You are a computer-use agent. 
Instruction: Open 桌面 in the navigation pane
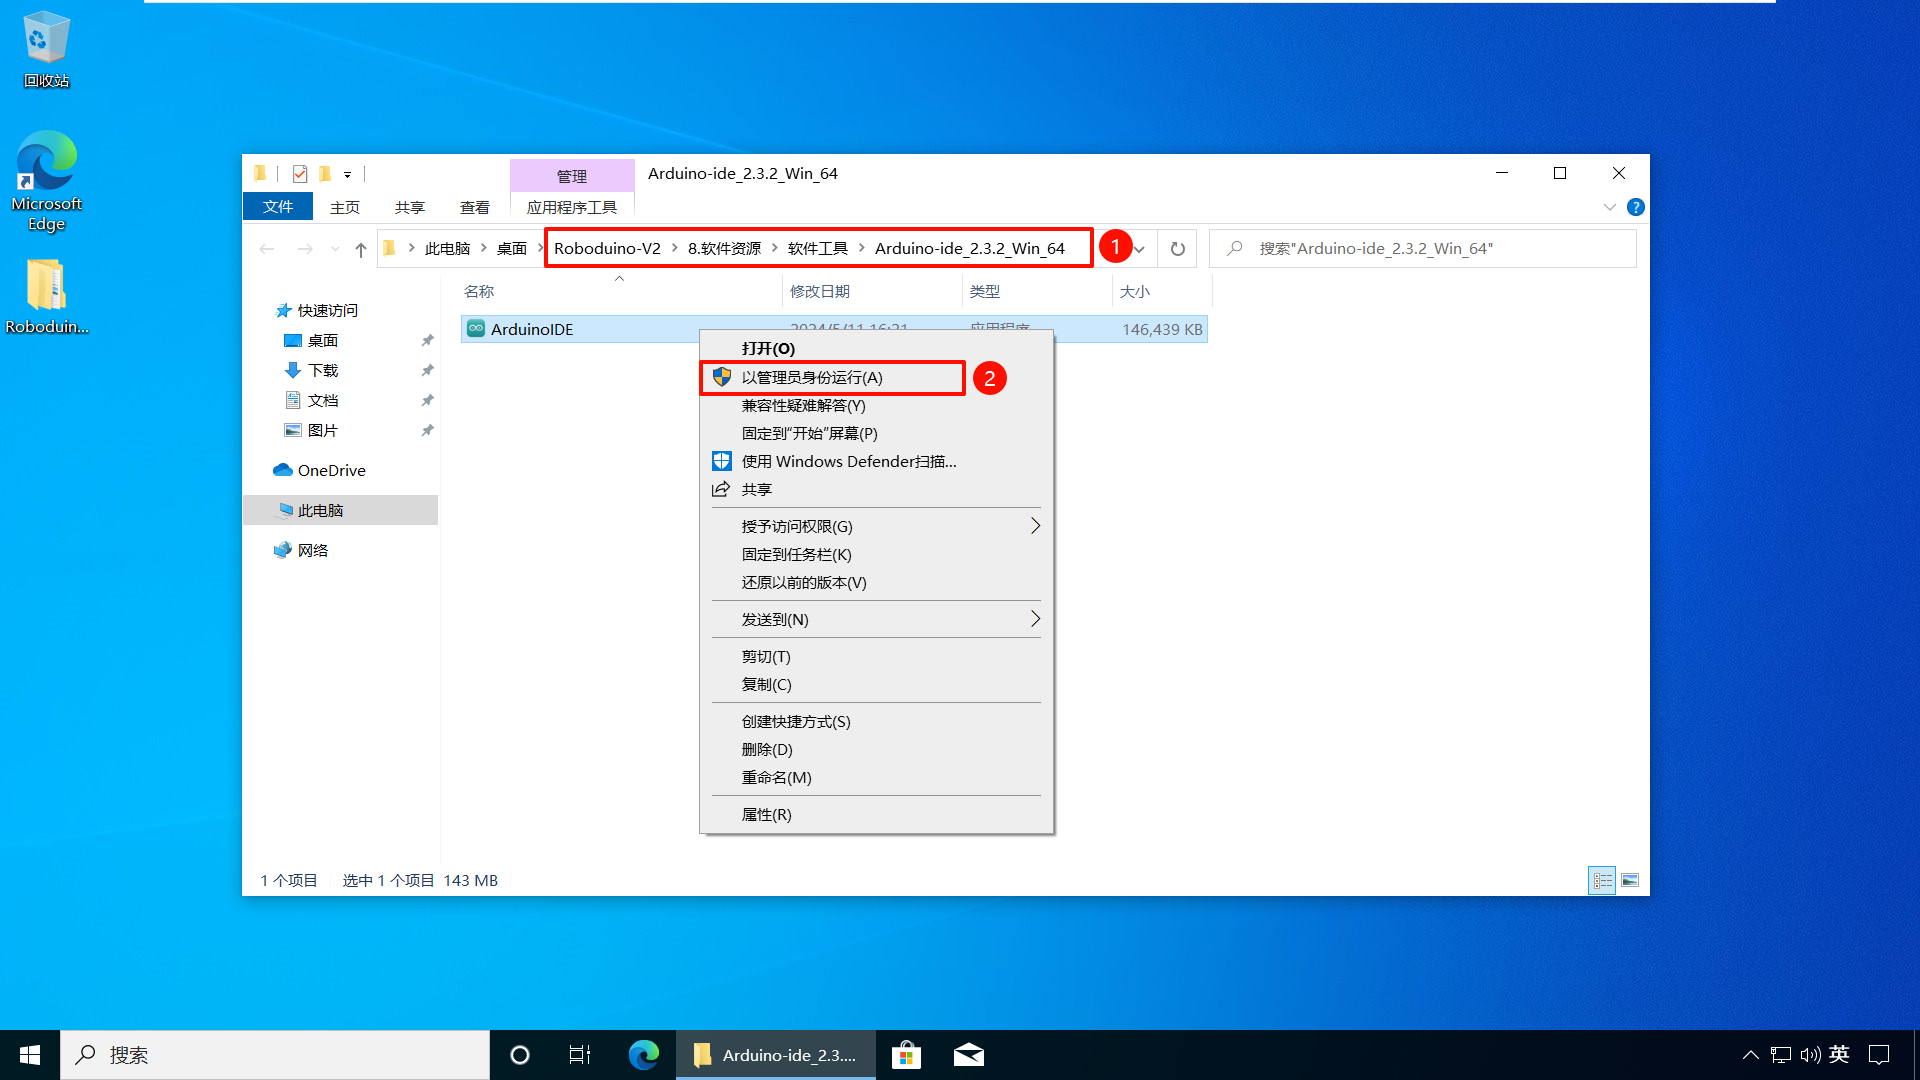323,341
